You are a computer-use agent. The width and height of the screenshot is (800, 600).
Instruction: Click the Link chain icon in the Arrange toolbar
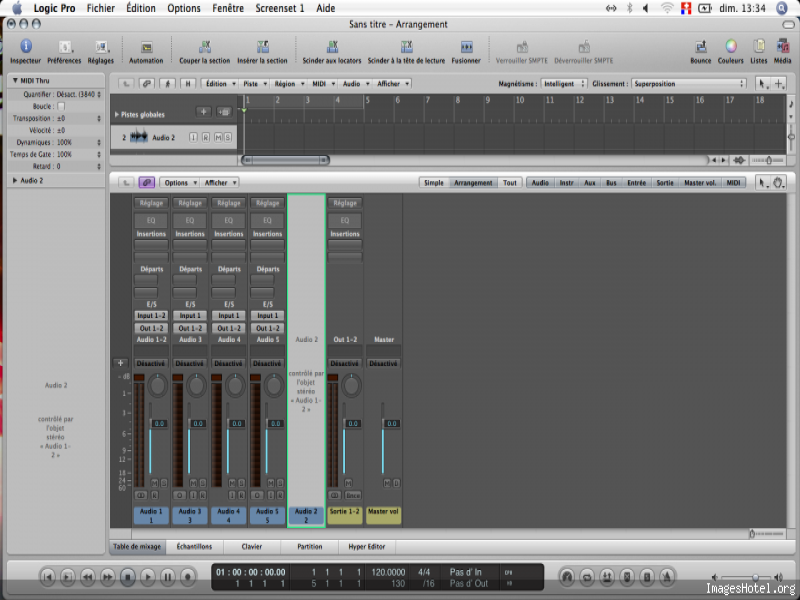146,84
